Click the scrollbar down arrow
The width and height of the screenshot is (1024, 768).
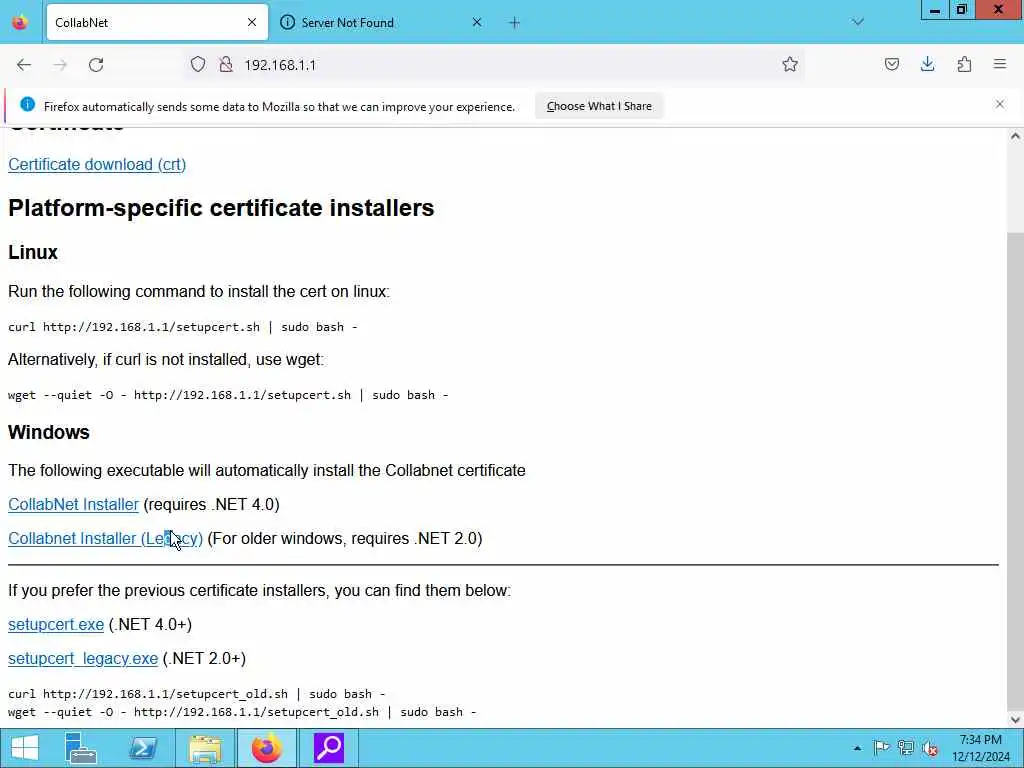[1015, 720]
